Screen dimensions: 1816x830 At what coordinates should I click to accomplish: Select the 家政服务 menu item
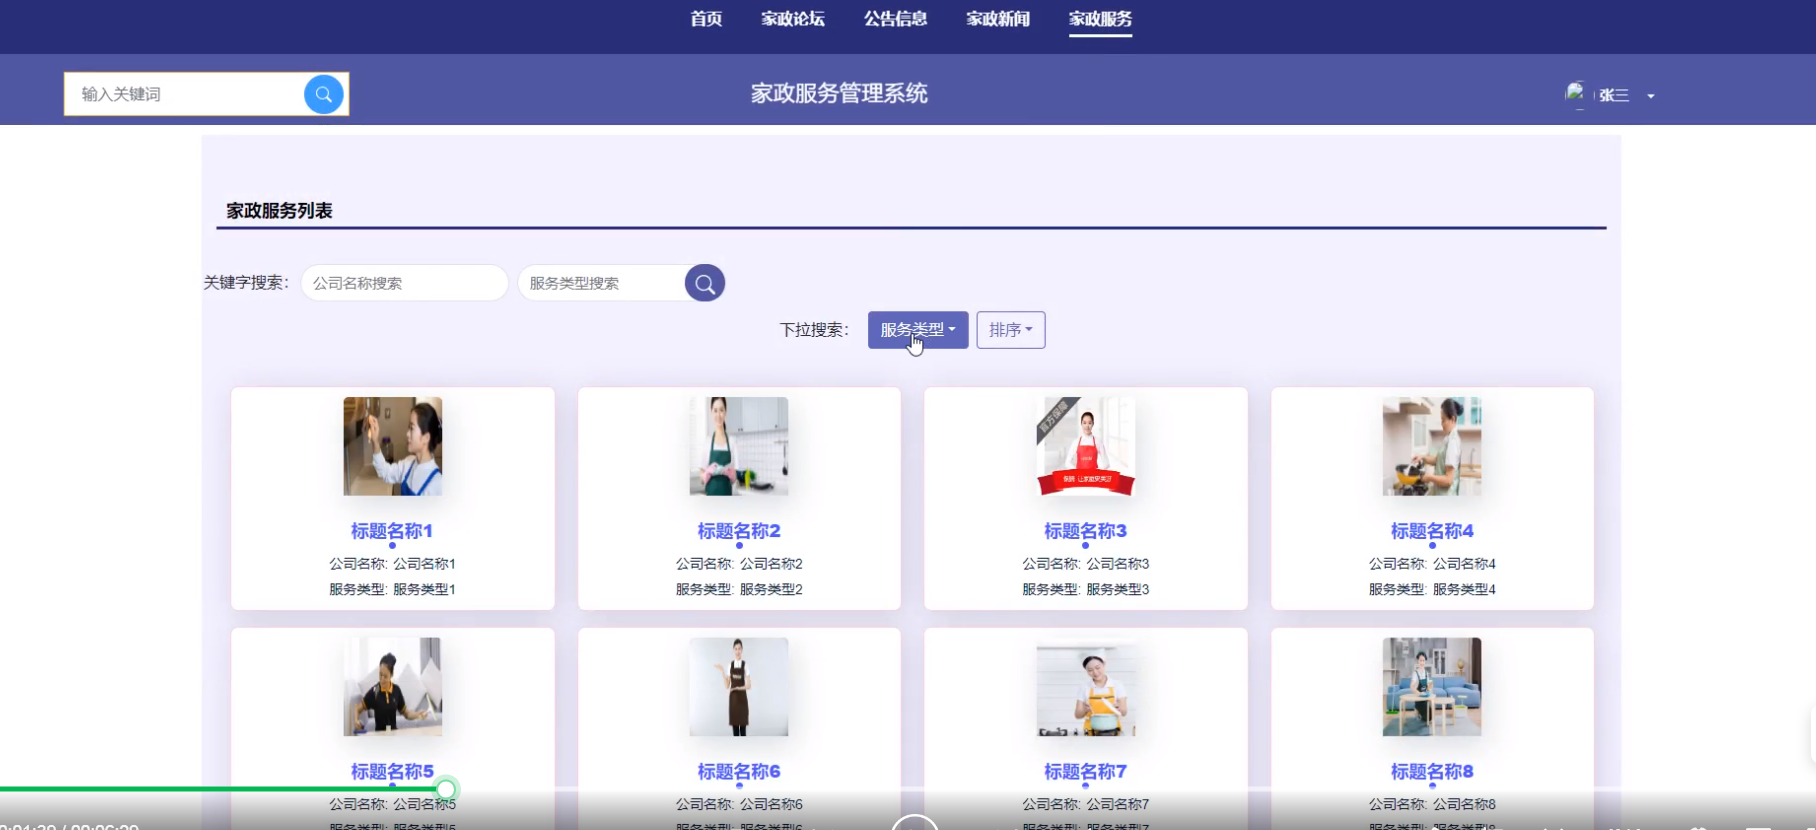click(1100, 19)
